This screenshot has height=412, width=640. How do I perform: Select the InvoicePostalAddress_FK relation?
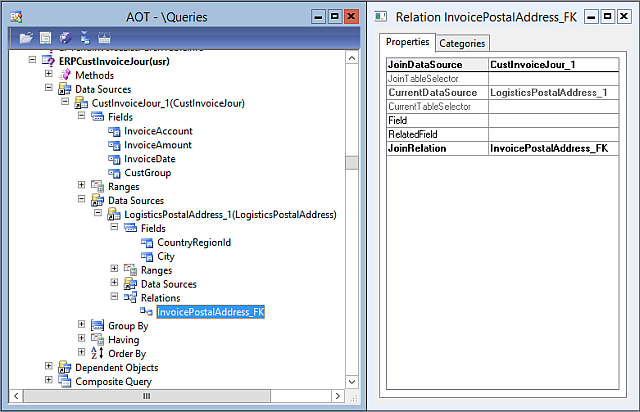coord(210,312)
